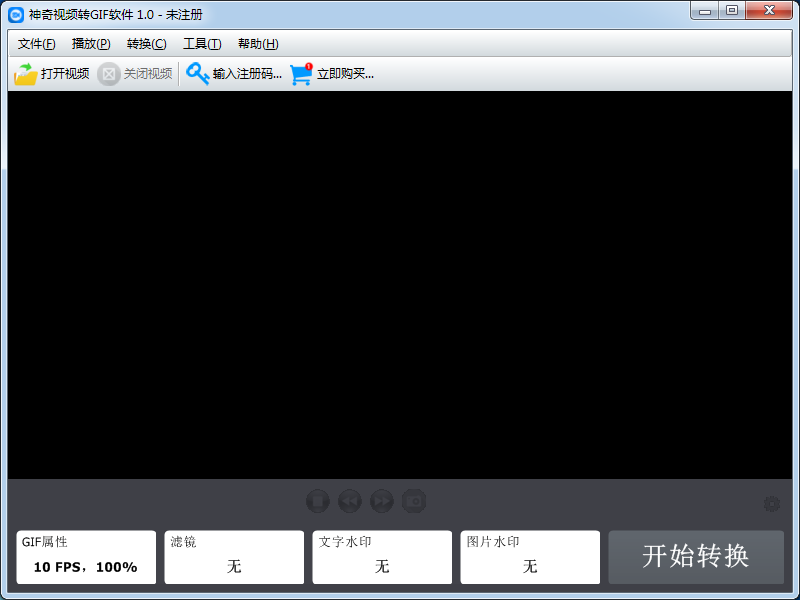
Task: Click the key icon to enter registration code
Action: point(197,73)
